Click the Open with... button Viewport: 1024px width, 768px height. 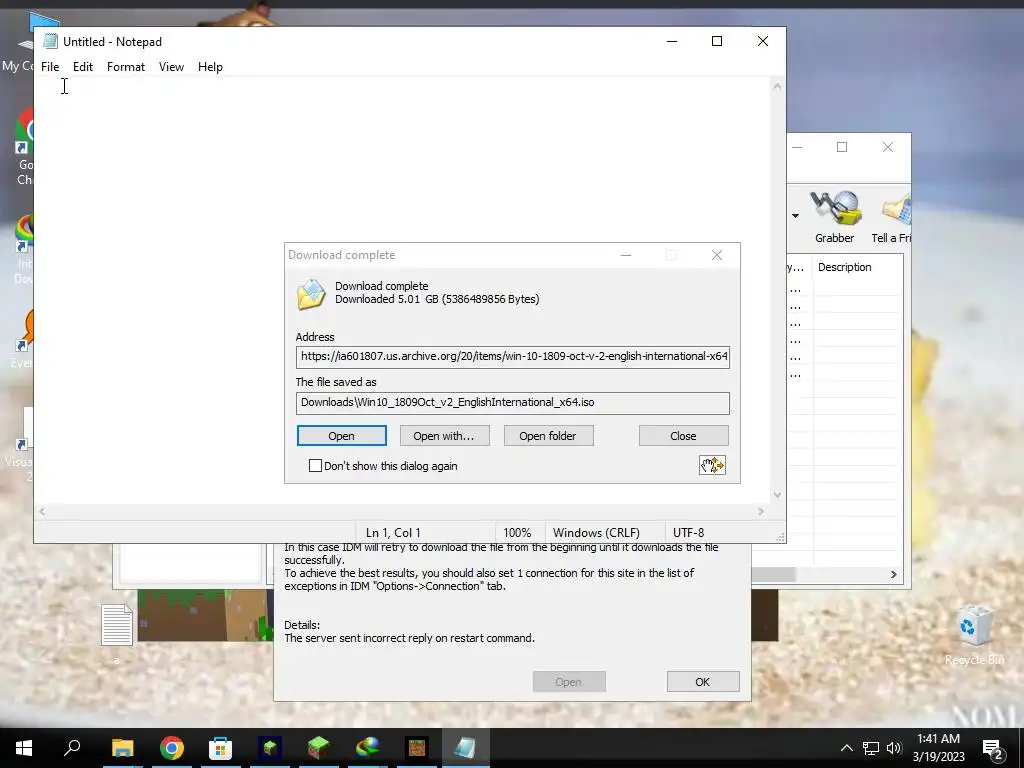click(444, 436)
